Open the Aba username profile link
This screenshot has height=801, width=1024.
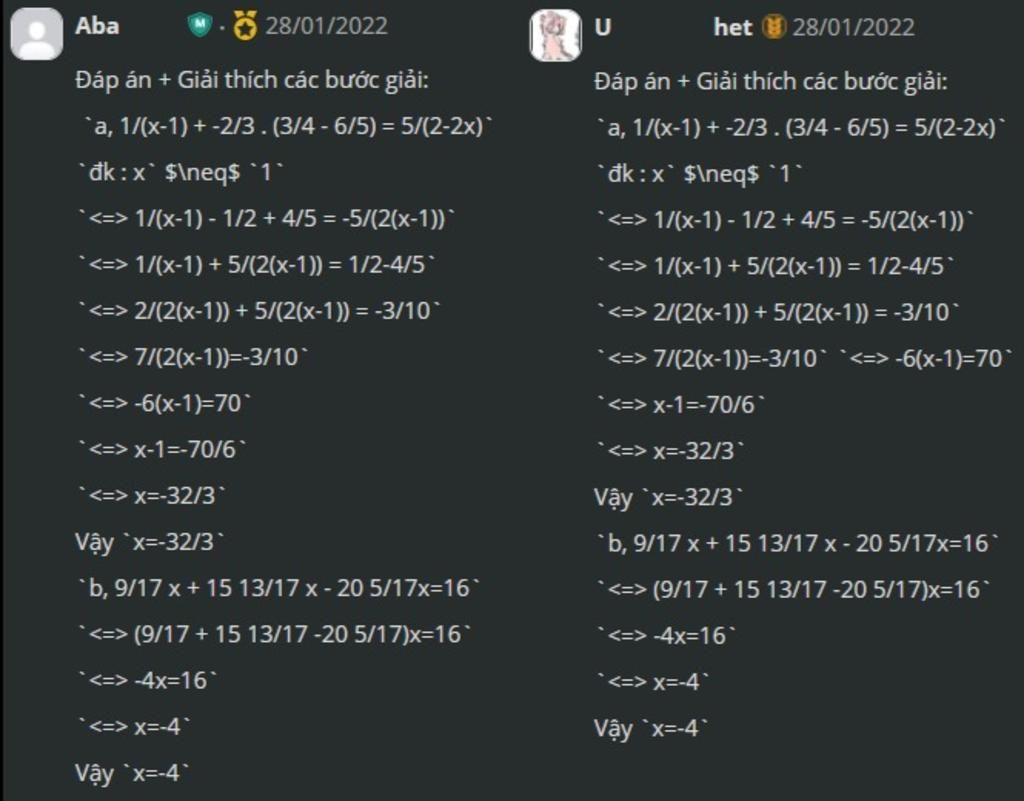tap(97, 26)
